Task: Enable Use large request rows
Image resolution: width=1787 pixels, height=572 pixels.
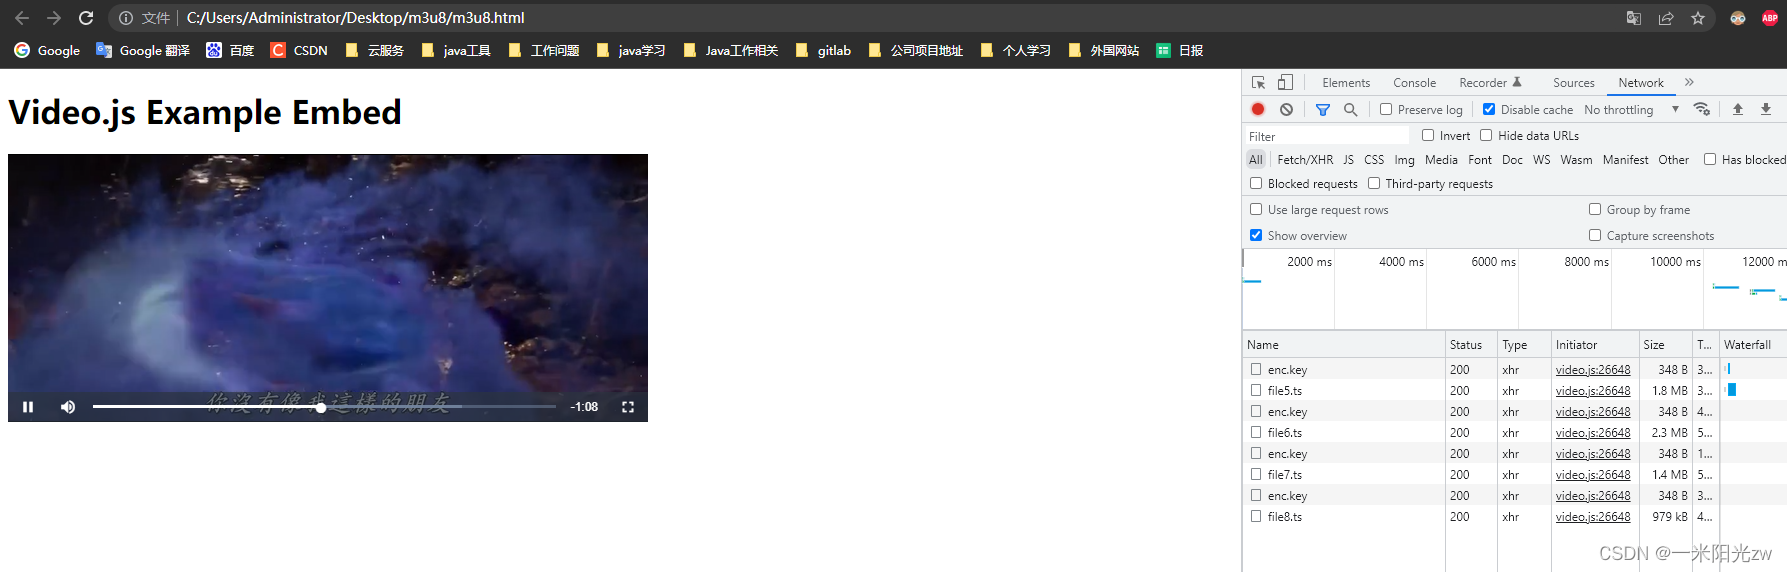Action: (1256, 209)
